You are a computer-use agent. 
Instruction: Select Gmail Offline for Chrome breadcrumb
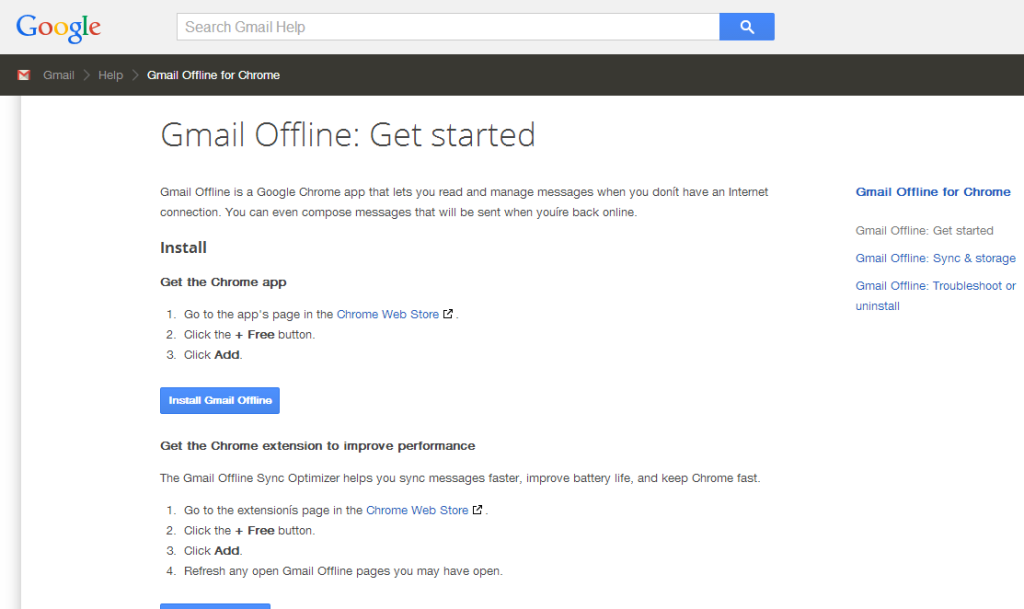click(213, 75)
